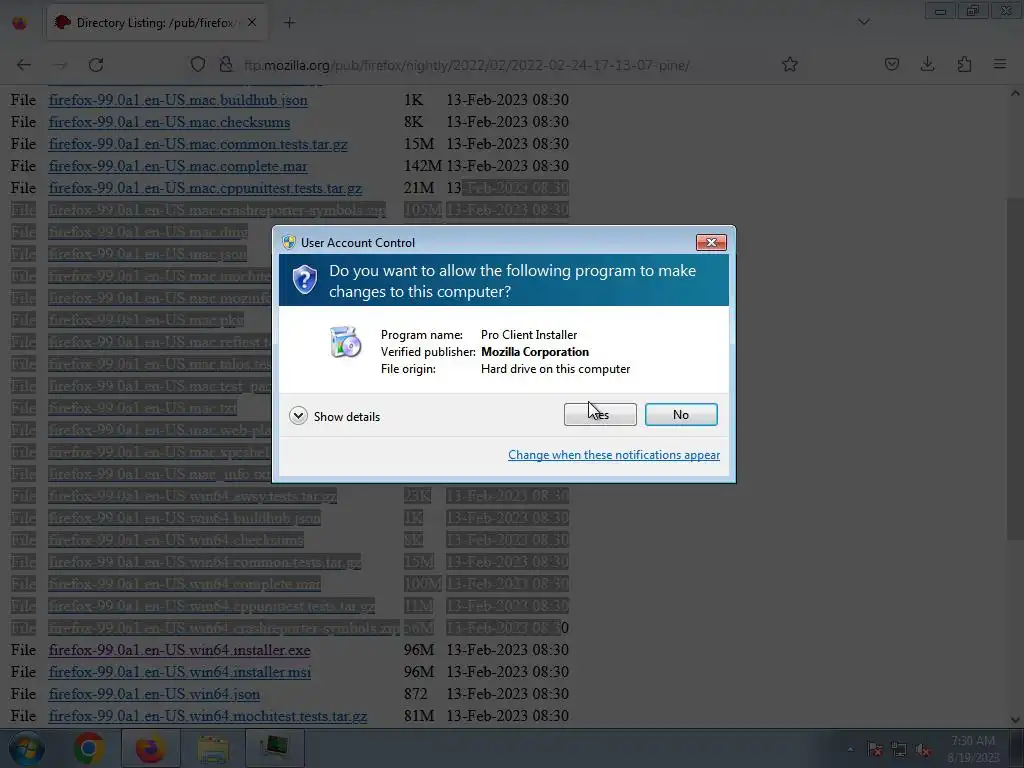This screenshot has height=768, width=1024.
Task: Click the Firefox logo beside the tabs
Action: click(x=20, y=23)
